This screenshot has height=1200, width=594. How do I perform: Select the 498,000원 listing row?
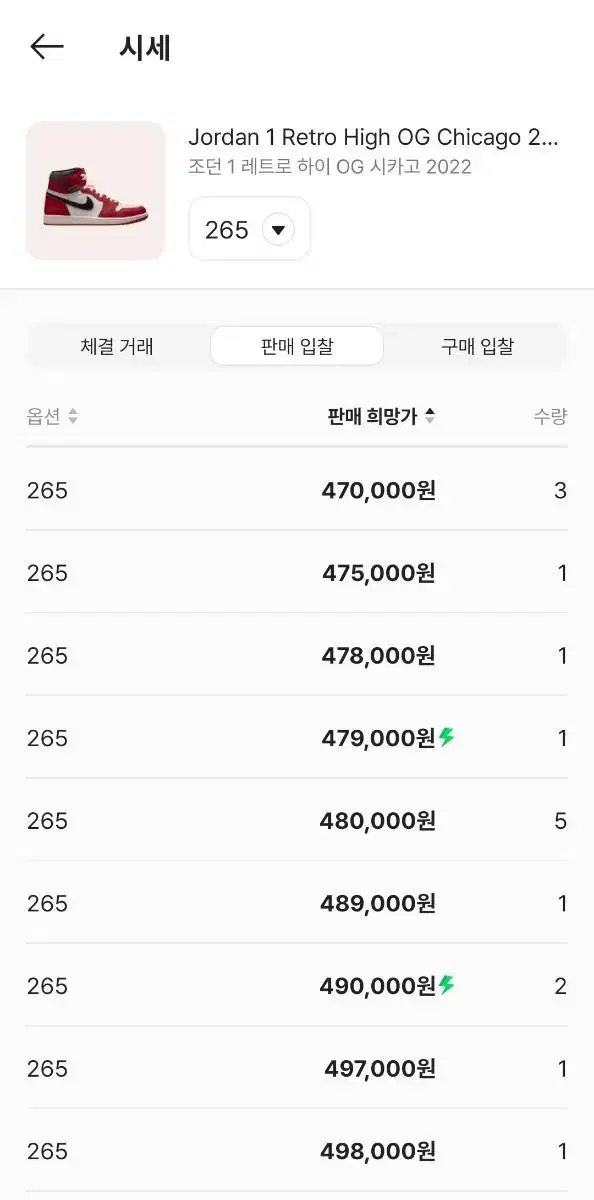[x=297, y=1151]
